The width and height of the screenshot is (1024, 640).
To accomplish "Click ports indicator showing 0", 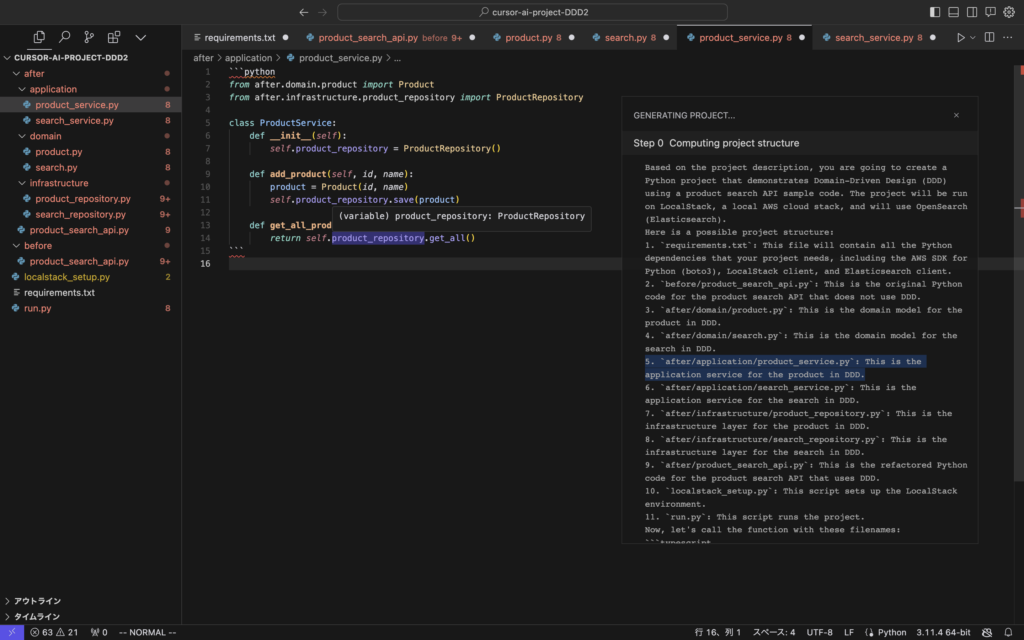I will pos(99,632).
